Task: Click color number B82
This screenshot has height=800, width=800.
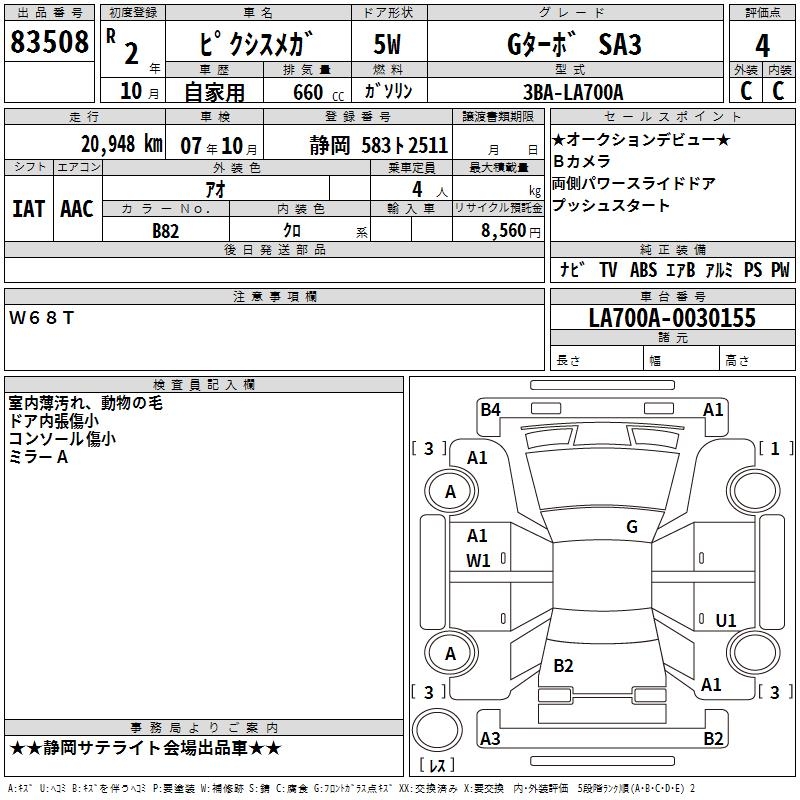Action: 165,231
